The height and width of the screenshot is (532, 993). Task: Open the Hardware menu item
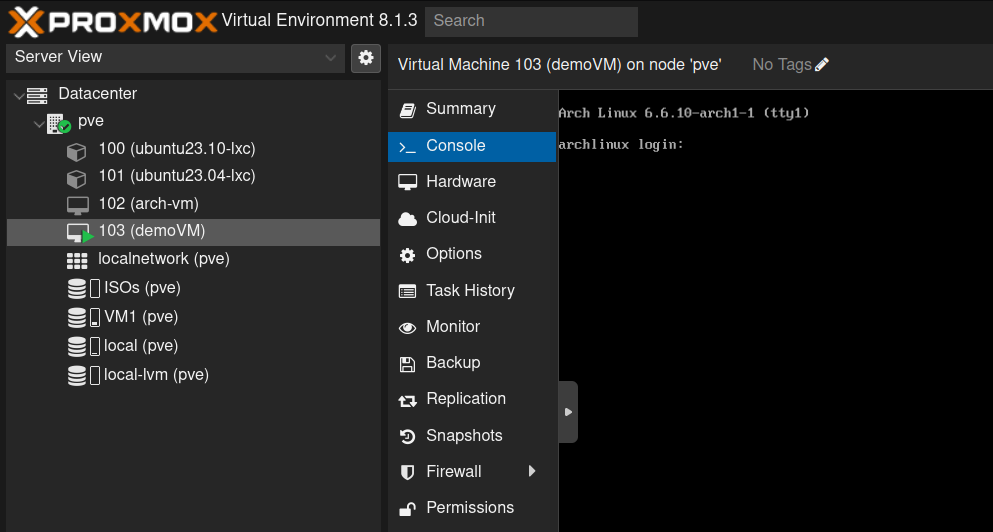click(460, 182)
